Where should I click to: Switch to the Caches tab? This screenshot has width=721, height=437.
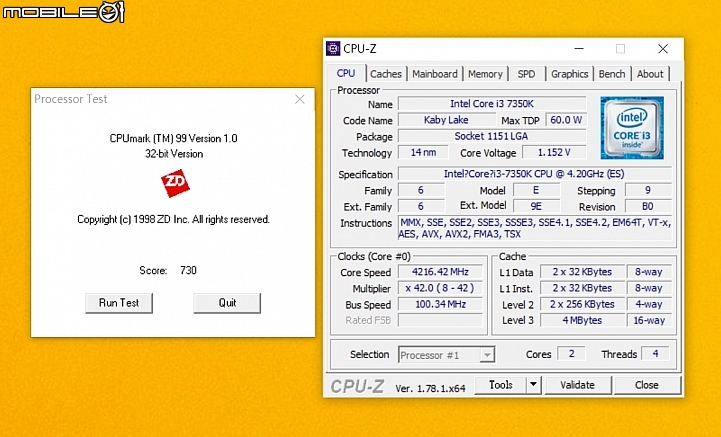pos(385,74)
